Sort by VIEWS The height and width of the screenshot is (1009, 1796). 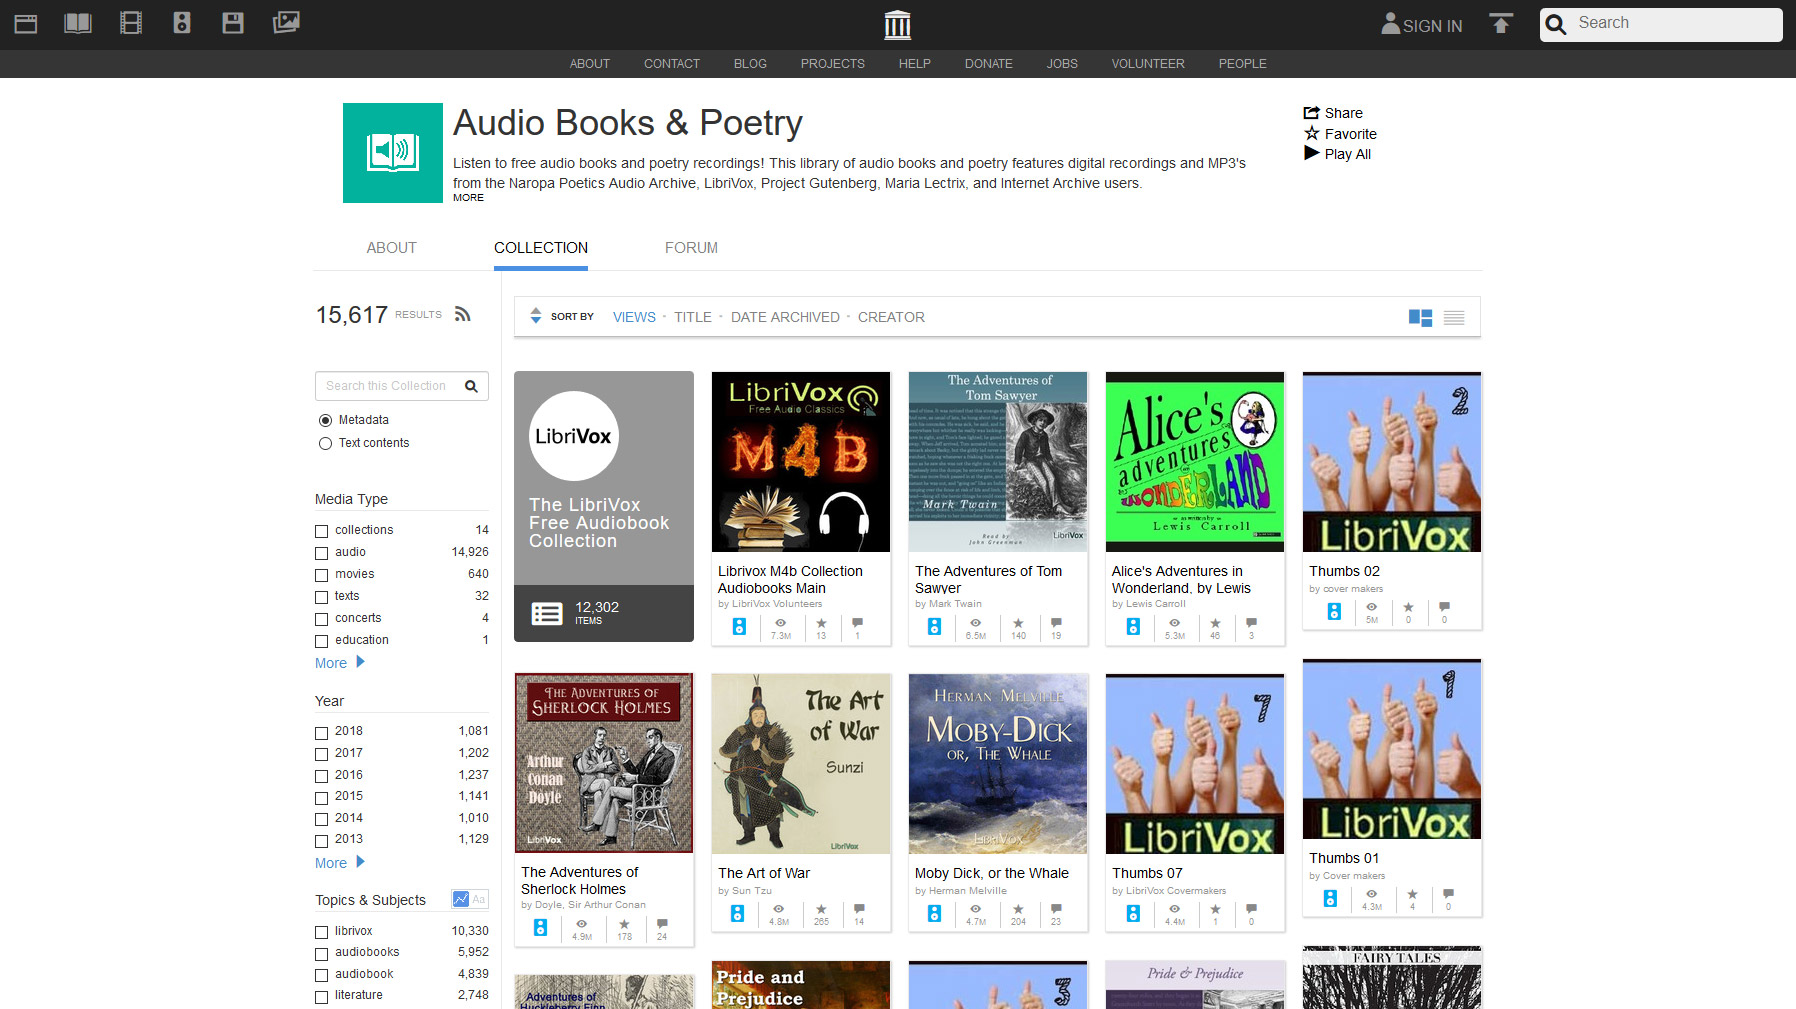coord(634,317)
